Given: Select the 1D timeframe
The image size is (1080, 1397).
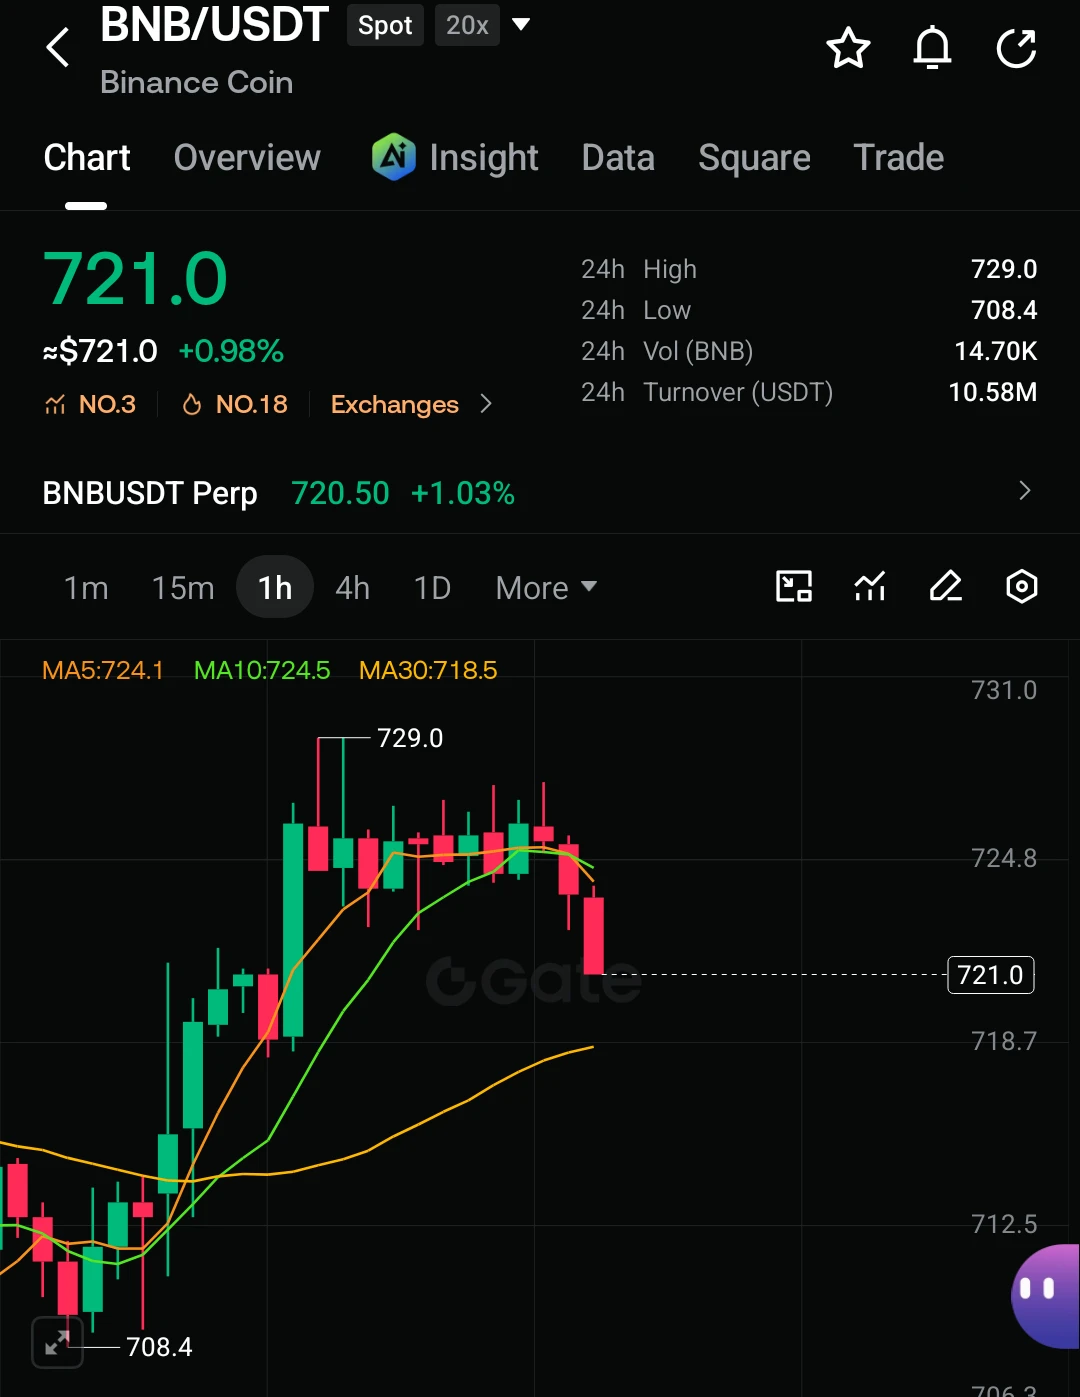Looking at the screenshot, I should coord(432,588).
